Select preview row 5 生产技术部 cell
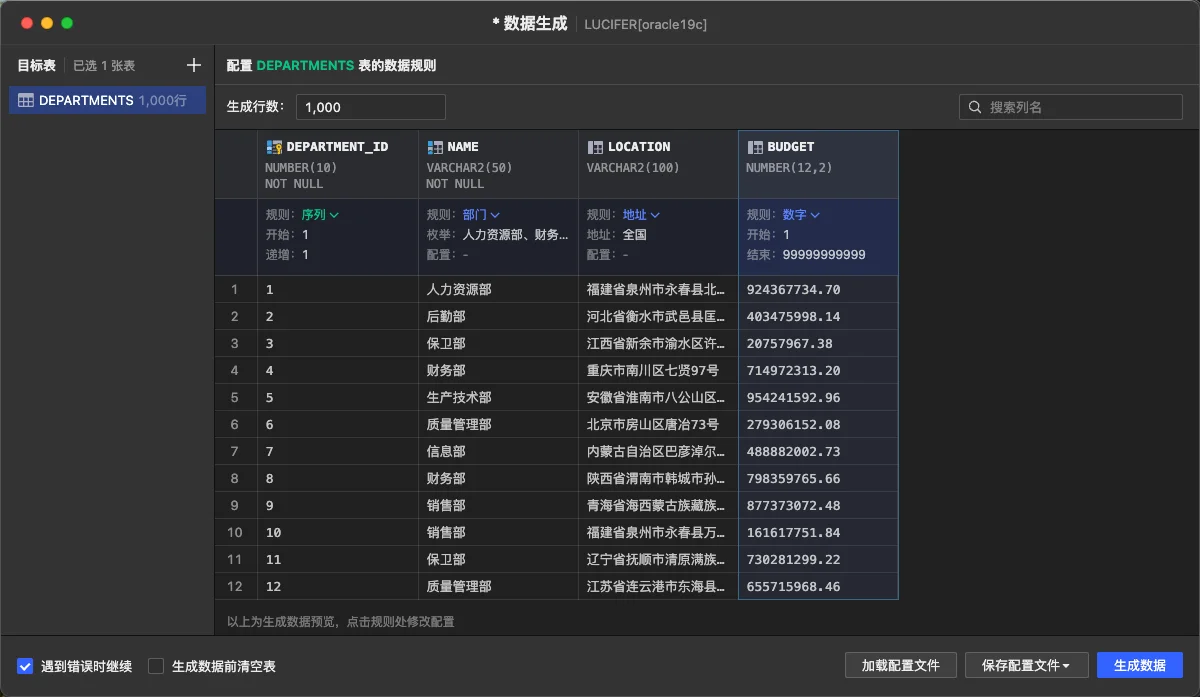 pyautogui.click(x=498, y=397)
